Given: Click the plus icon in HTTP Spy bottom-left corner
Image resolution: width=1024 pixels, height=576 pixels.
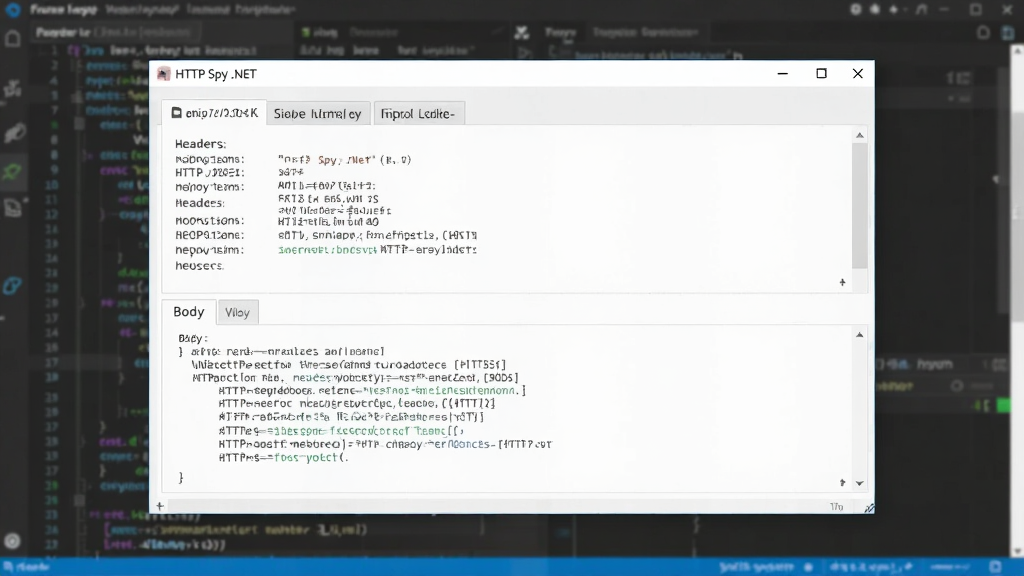Looking at the screenshot, I should (160, 505).
